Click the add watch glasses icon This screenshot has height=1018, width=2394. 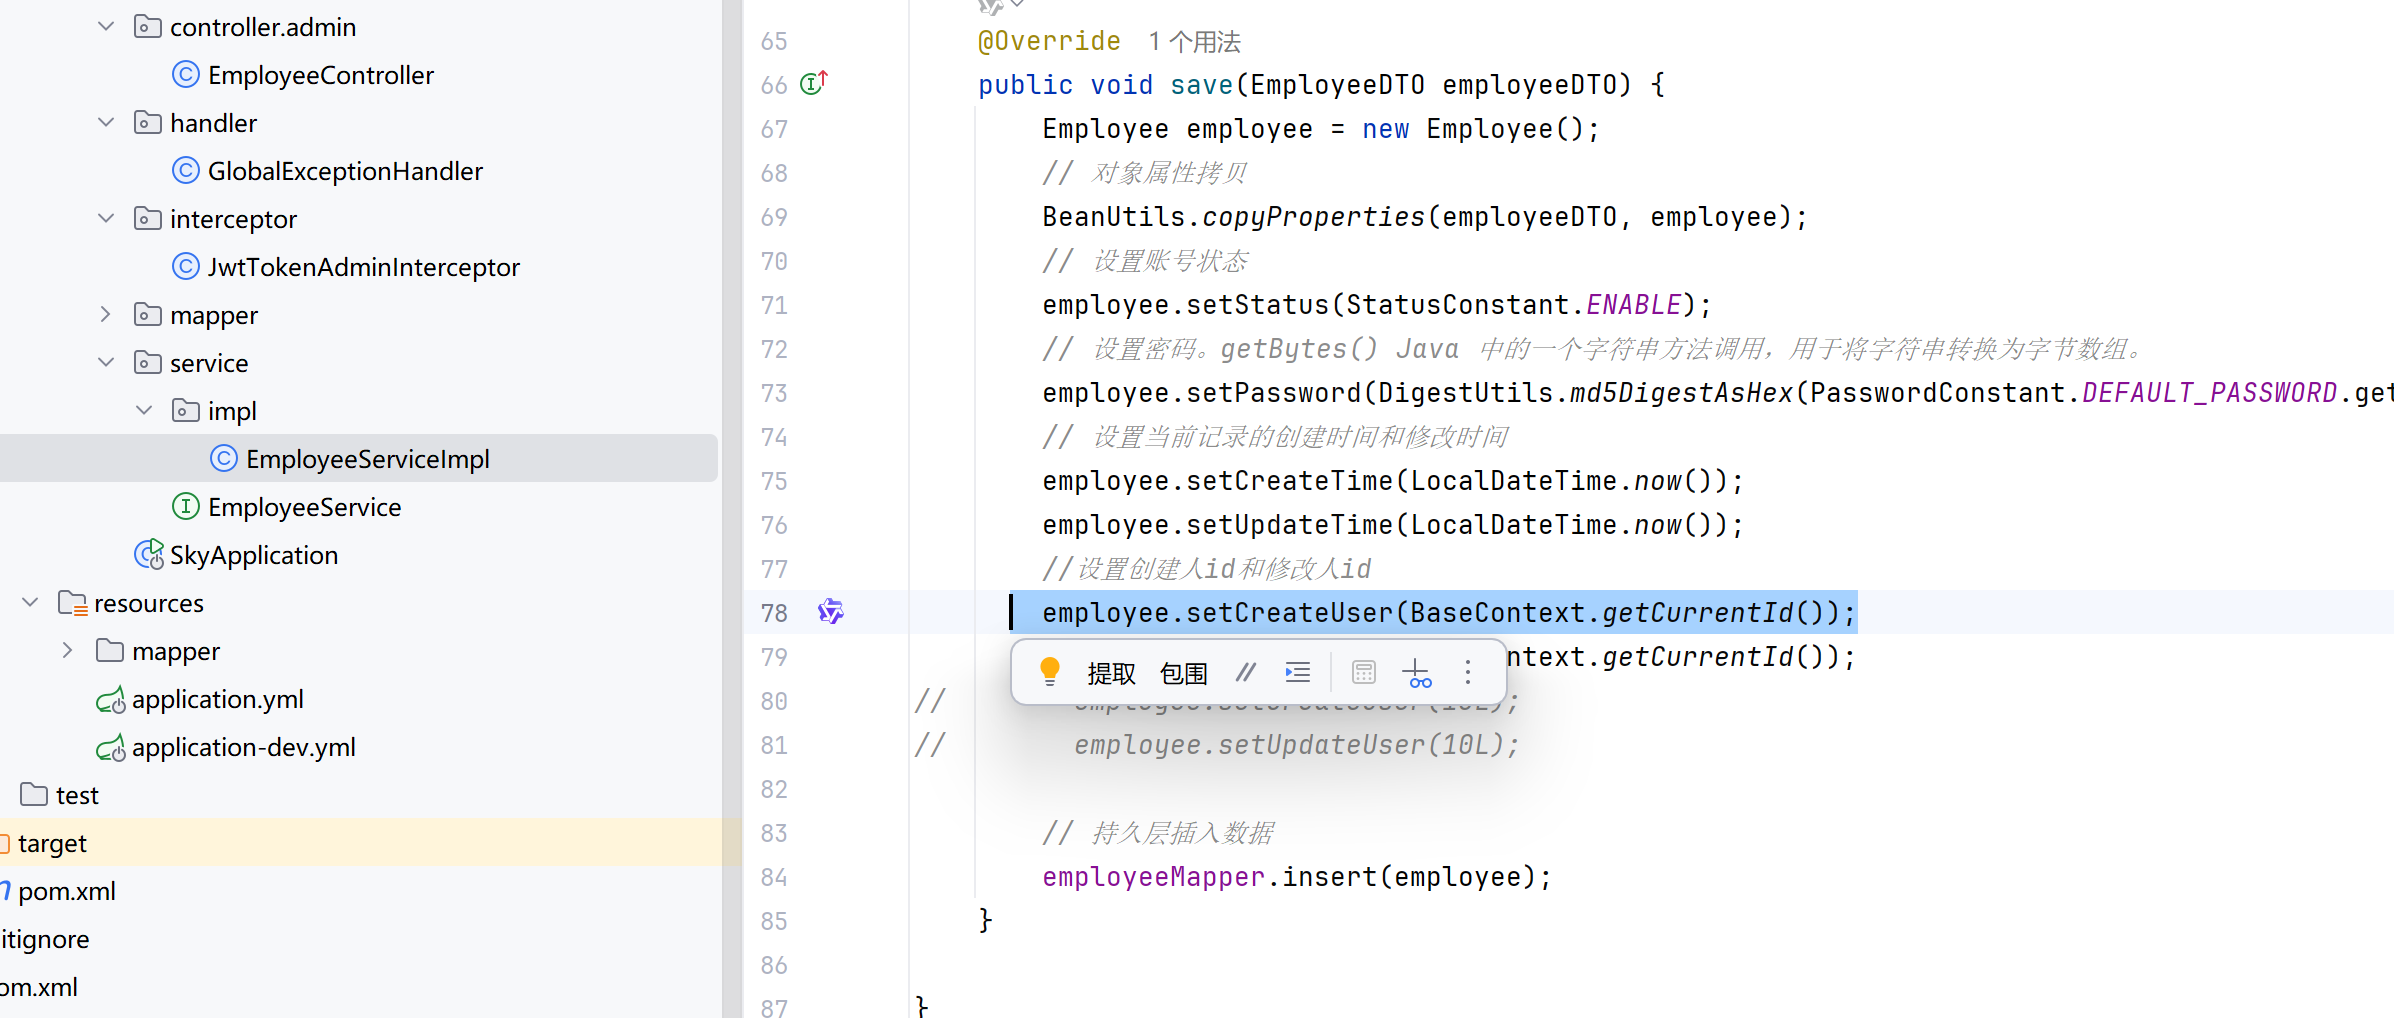[x=1418, y=673]
